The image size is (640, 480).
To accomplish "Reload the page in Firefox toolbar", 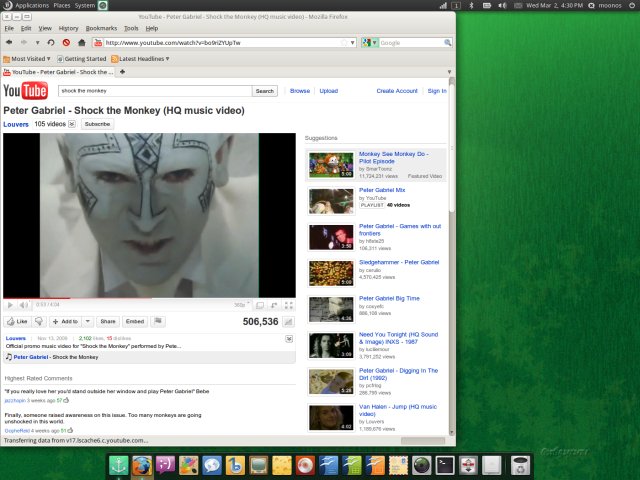I will pos(51,43).
